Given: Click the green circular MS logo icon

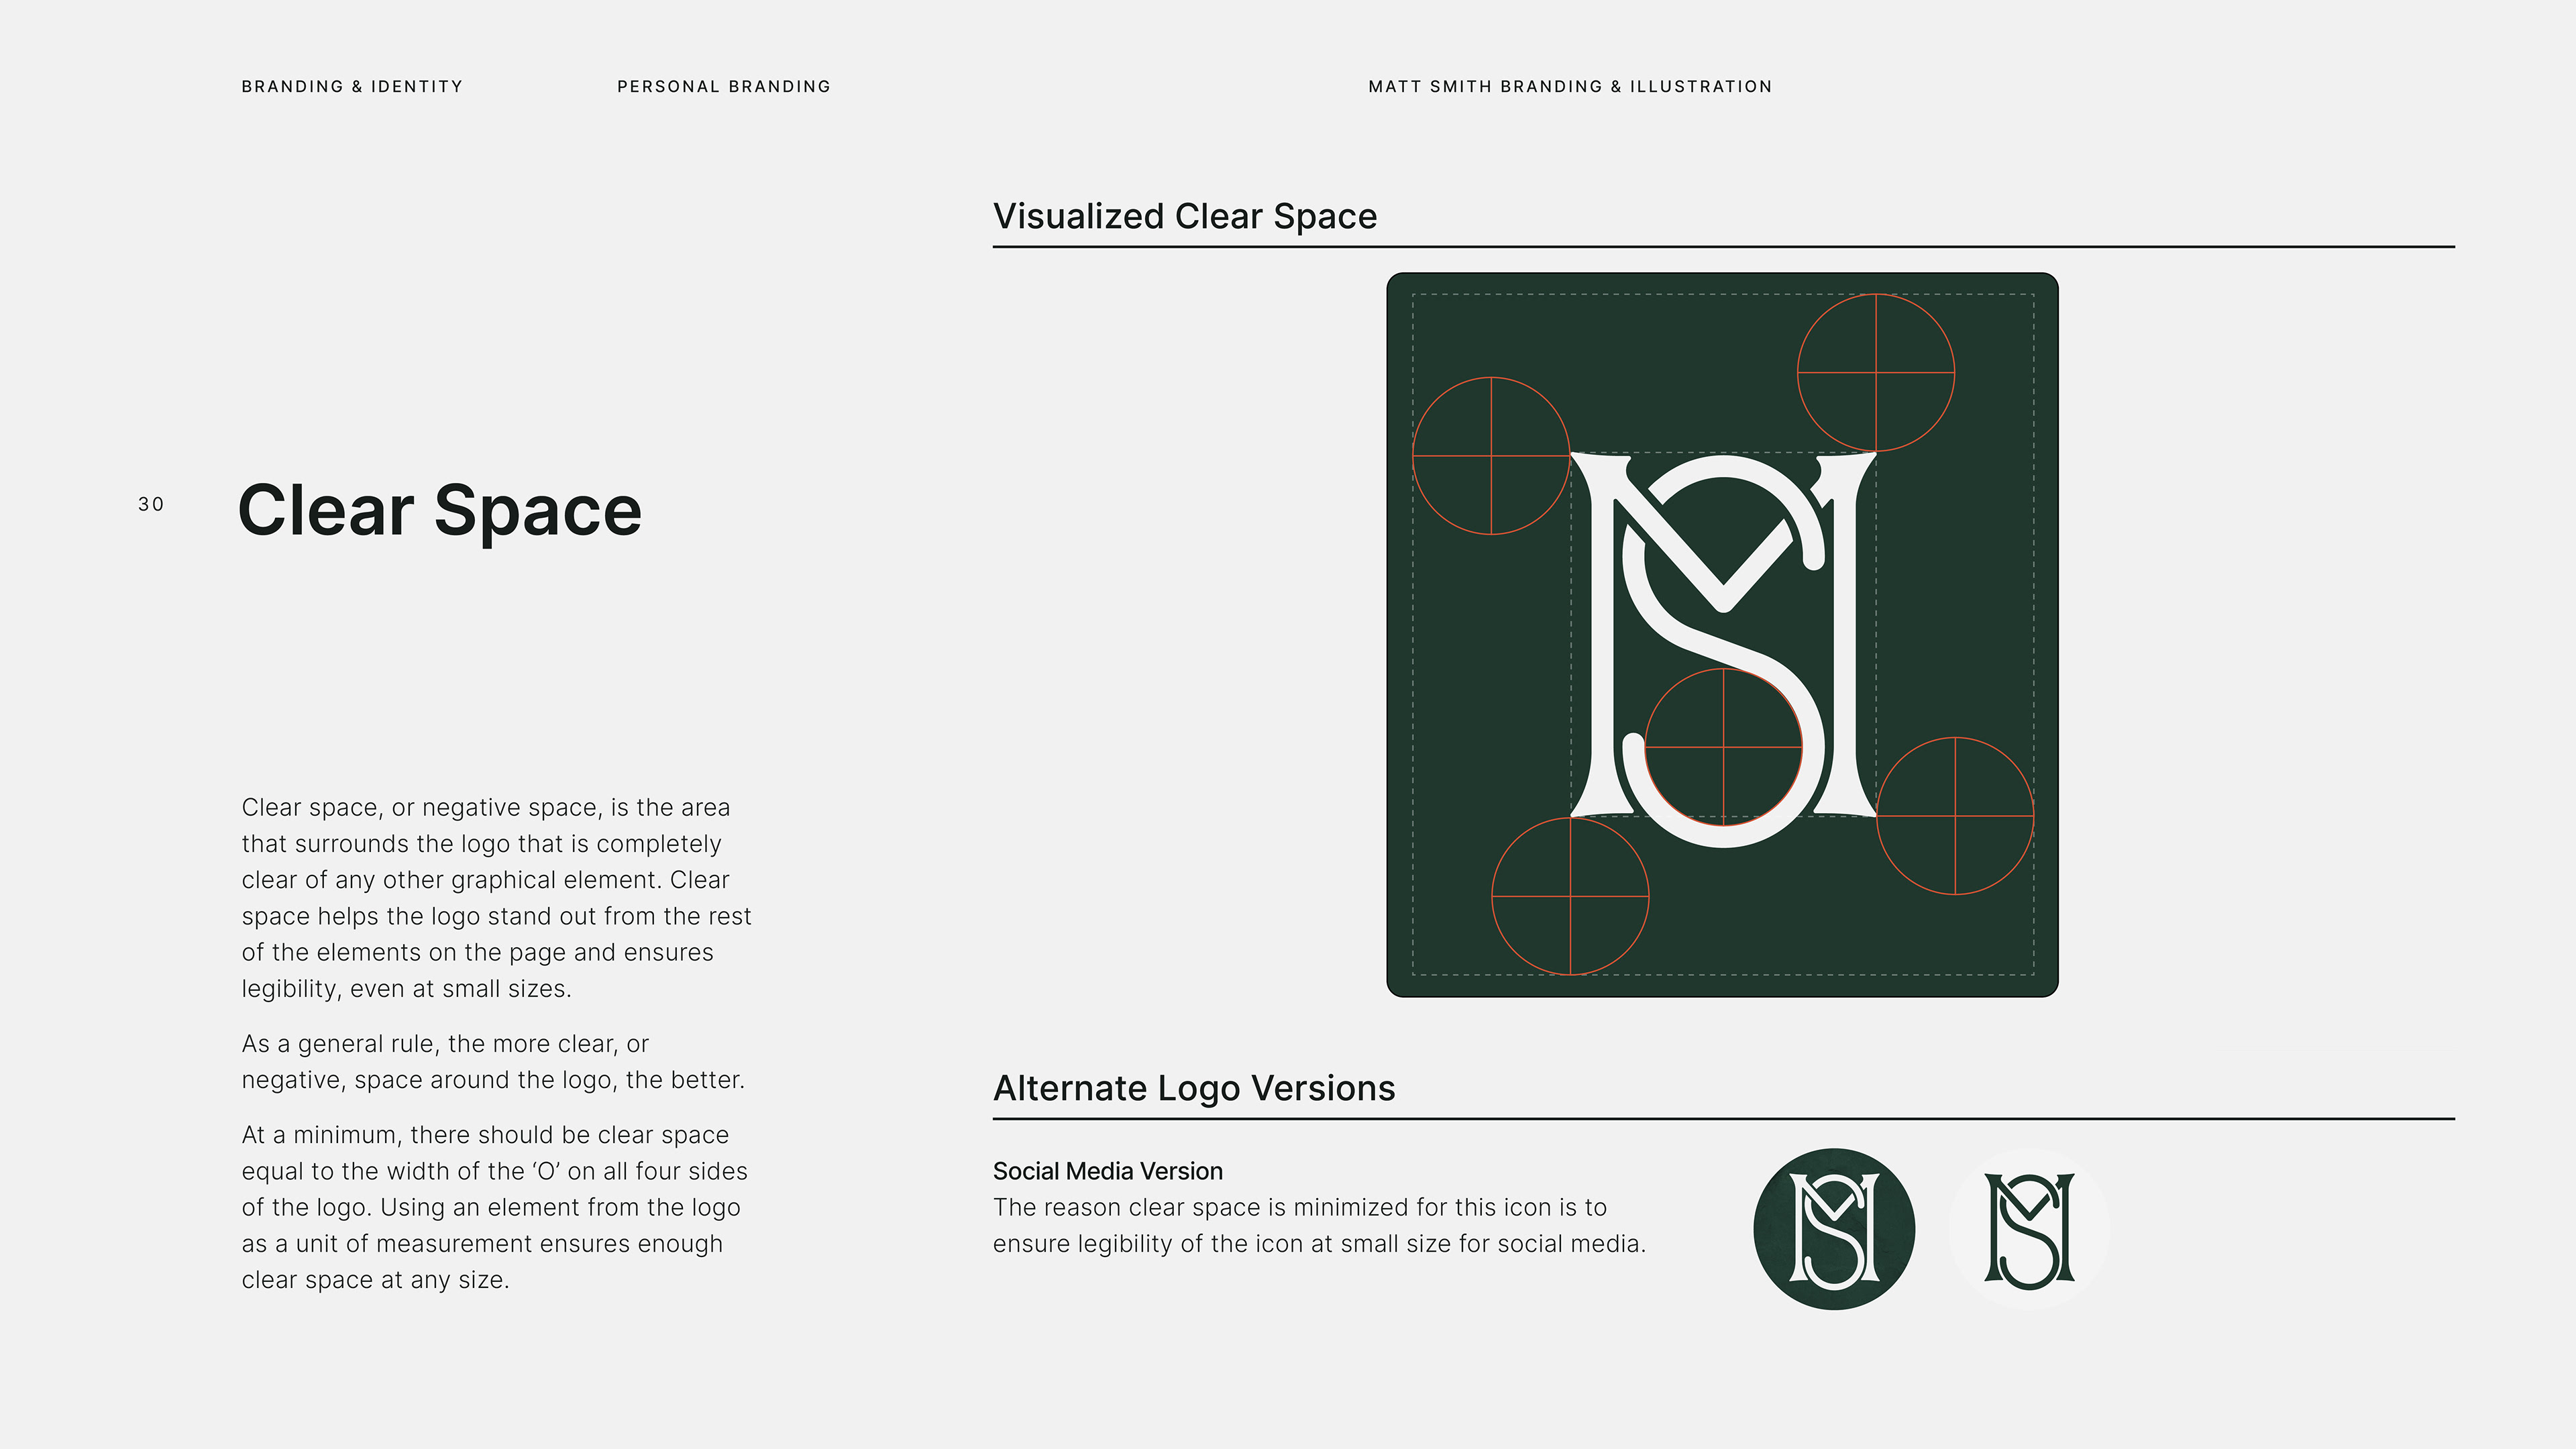Looking at the screenshot, I should click(x=1834, y=1228).
